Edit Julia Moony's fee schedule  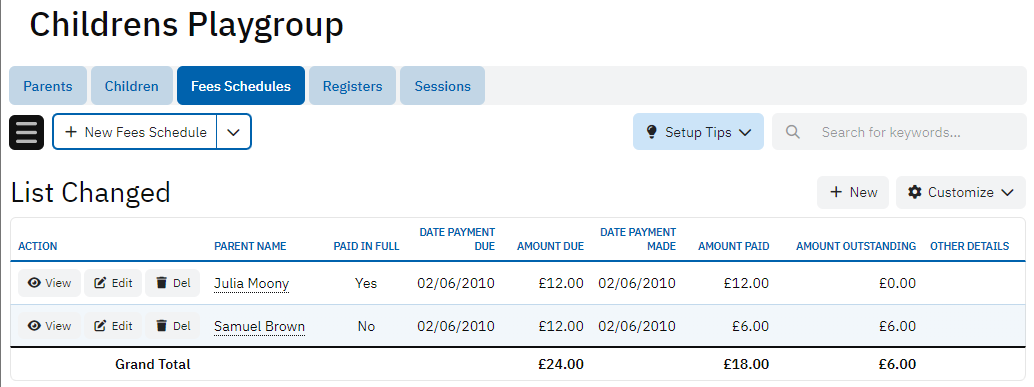click(113, 283)
